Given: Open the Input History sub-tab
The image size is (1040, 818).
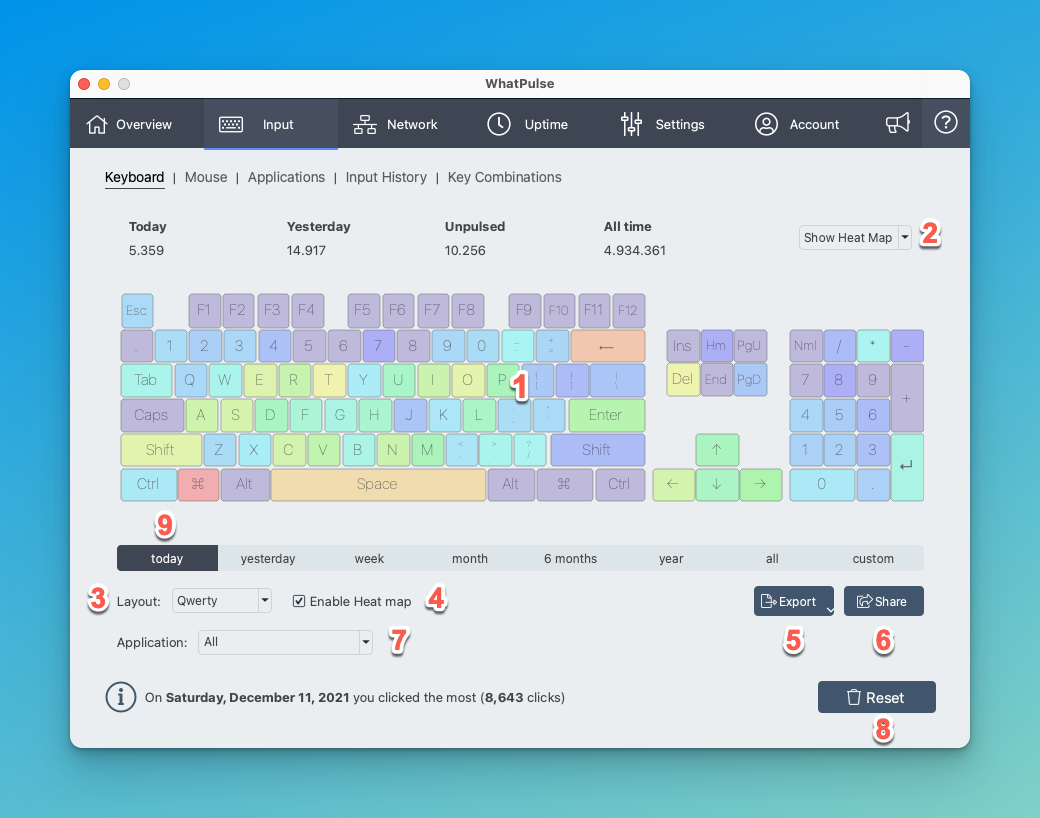Looking at the screenshot, I should click(x=386, y=177).
